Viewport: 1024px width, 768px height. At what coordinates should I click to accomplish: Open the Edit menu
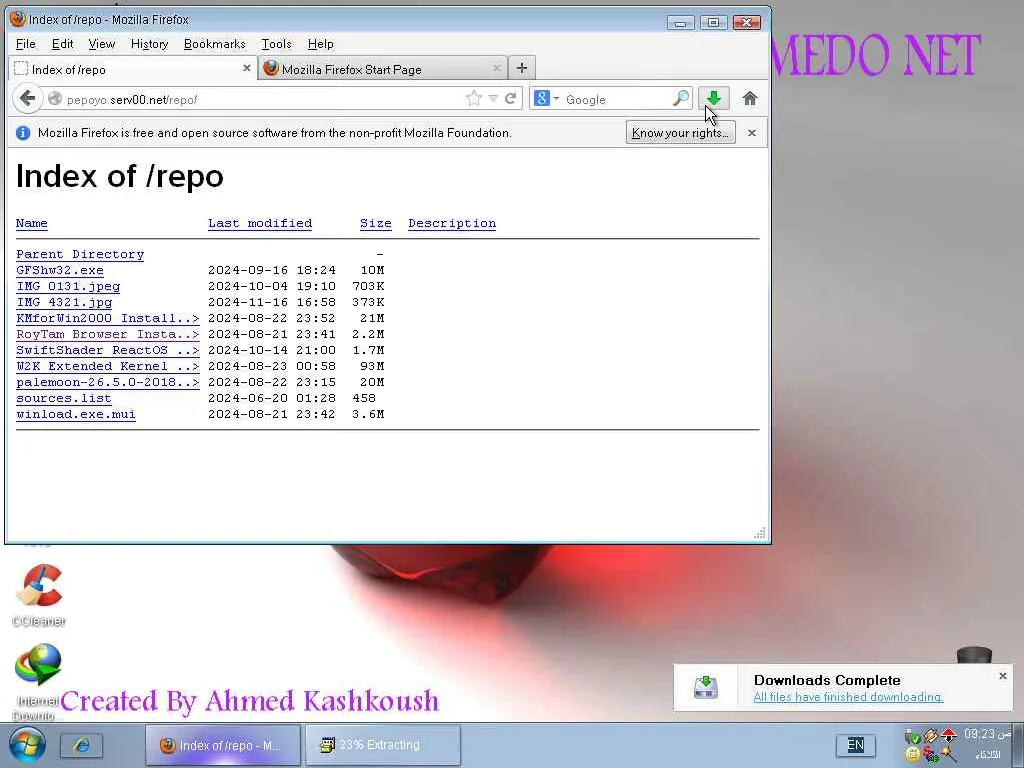(62, 44)
